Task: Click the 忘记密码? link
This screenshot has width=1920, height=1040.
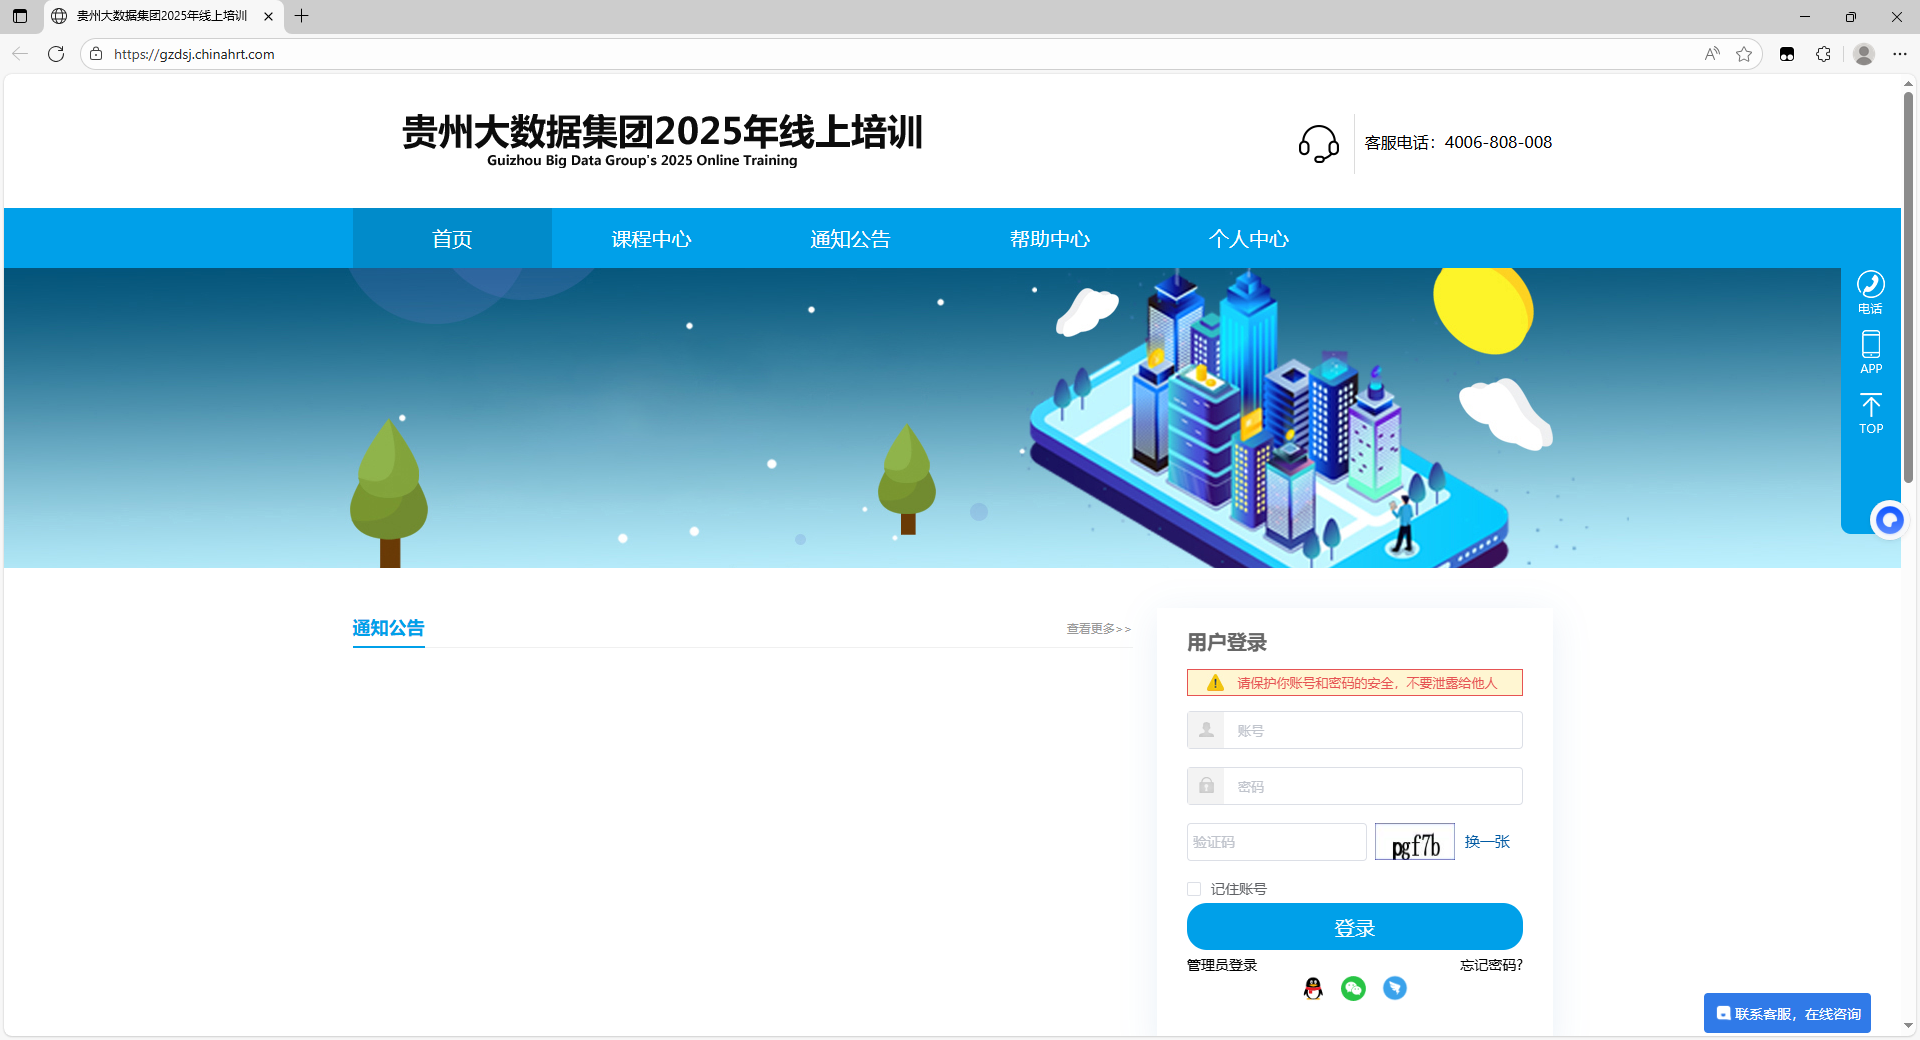Action: [x=1490, y=965]
